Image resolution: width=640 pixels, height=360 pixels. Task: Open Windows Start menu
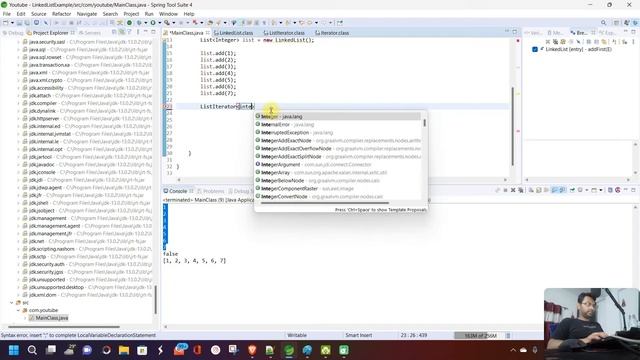point(13,350)
